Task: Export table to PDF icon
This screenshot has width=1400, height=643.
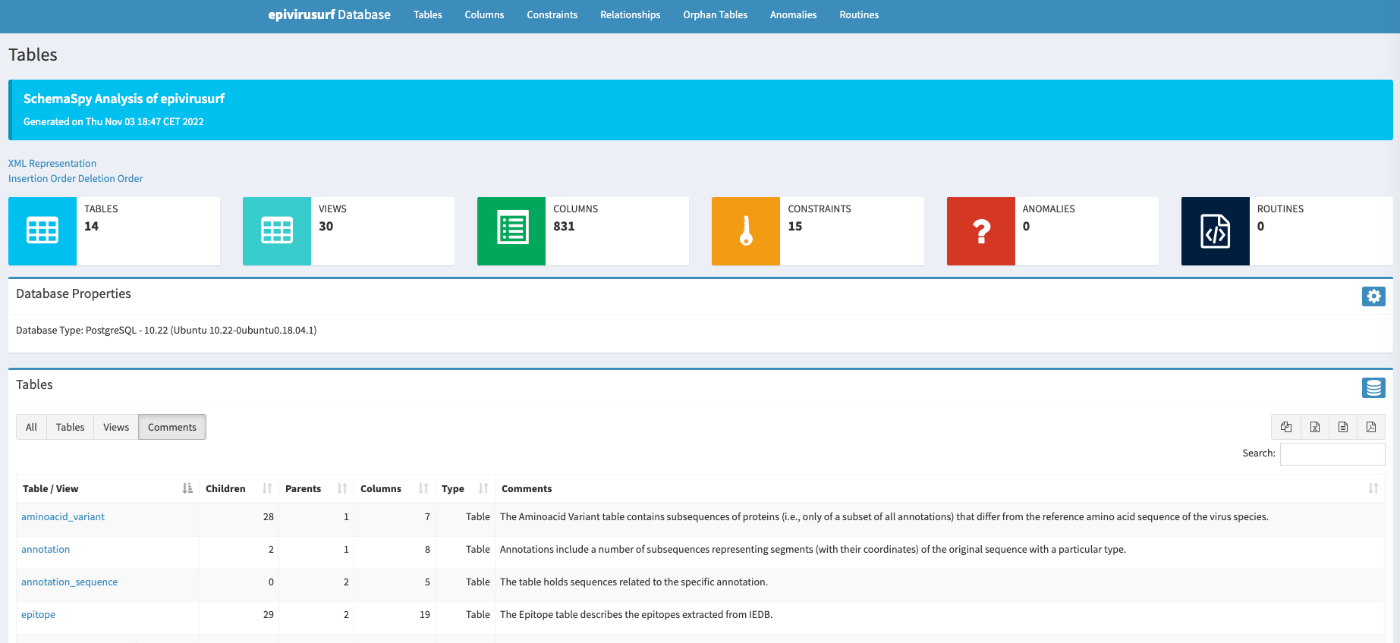Action: [1371, 427]
